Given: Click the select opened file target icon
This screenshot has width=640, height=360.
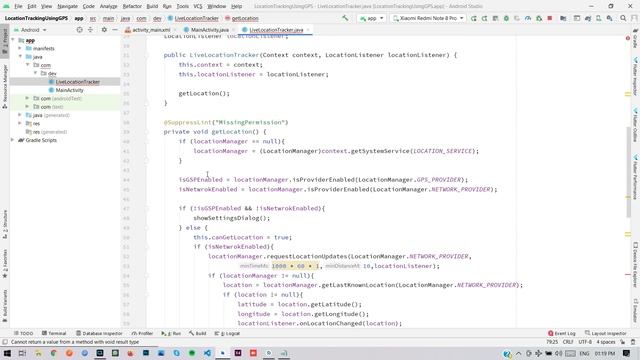Looking at the screenshot, I should tap(80, 30).
